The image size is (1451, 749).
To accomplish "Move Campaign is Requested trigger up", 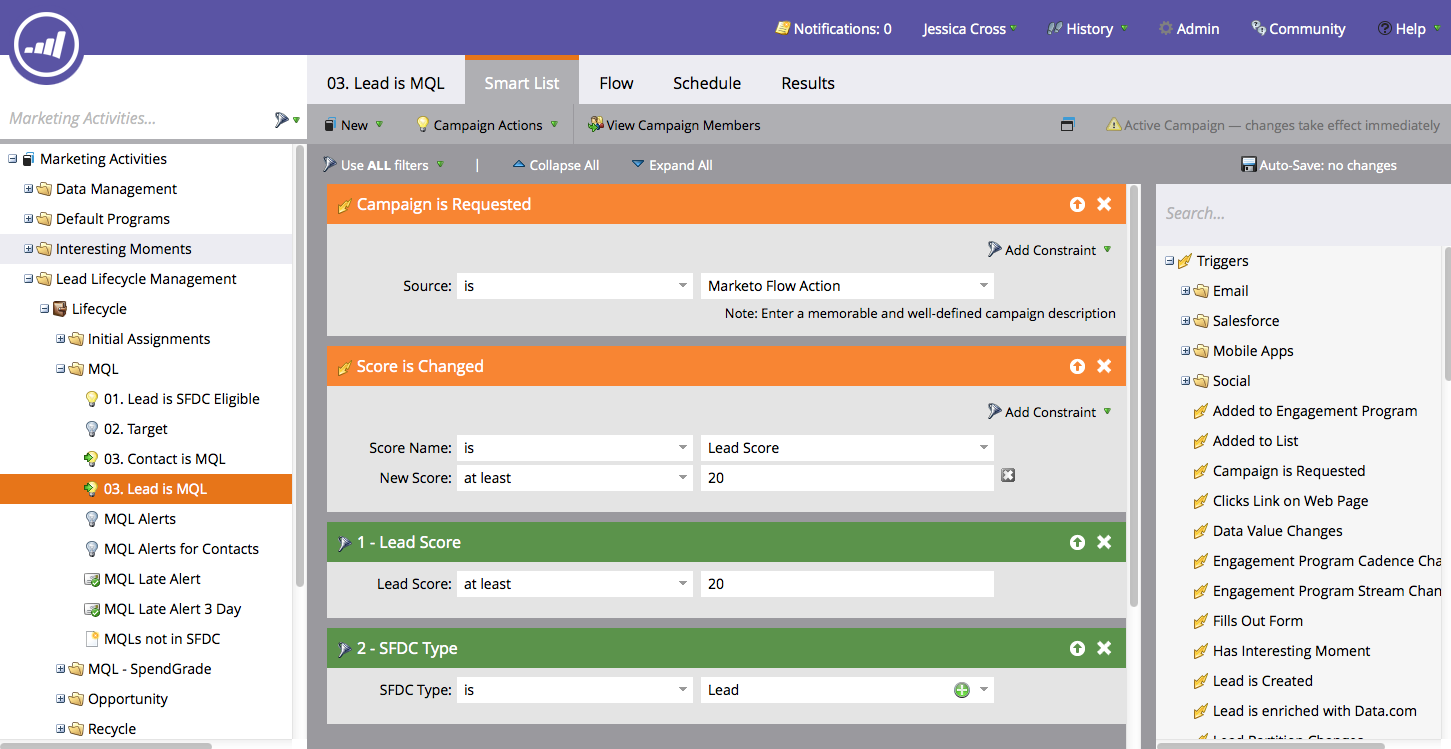I will pos(1077,204).
